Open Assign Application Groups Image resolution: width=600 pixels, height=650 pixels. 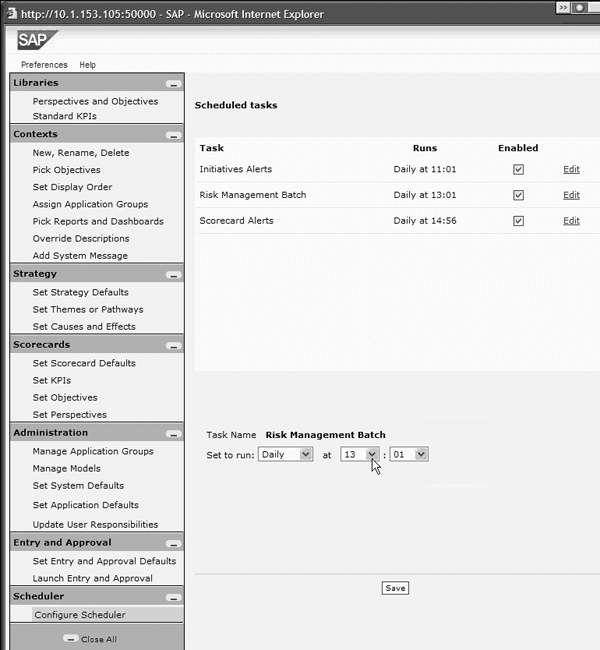pyautogui.click(x=90, y=204)
